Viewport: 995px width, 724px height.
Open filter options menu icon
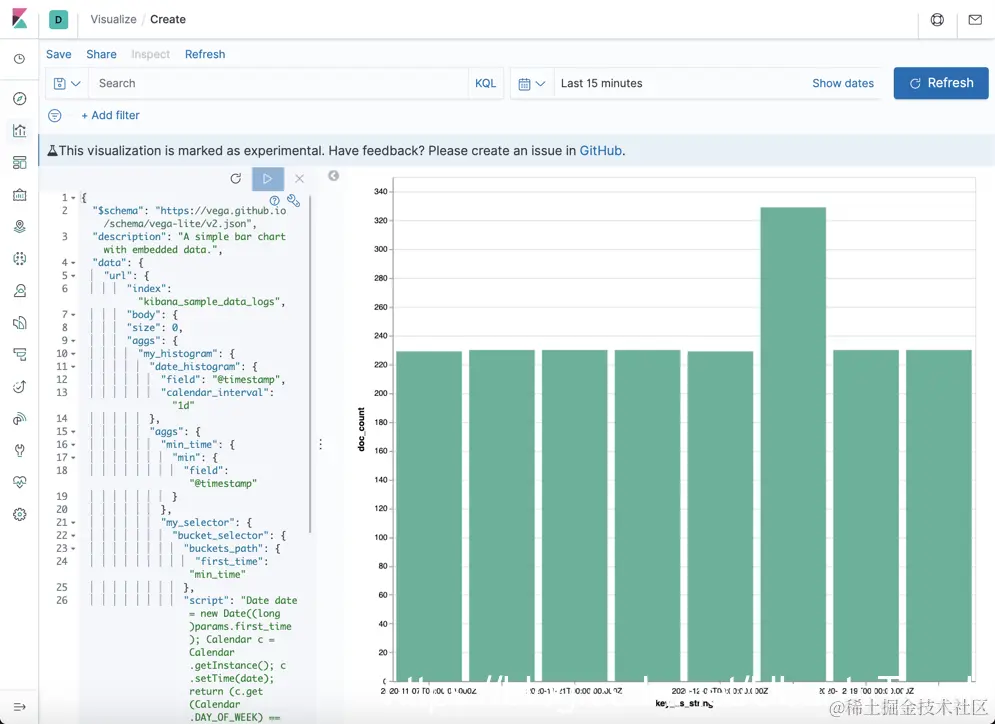(x=55, y=115)
